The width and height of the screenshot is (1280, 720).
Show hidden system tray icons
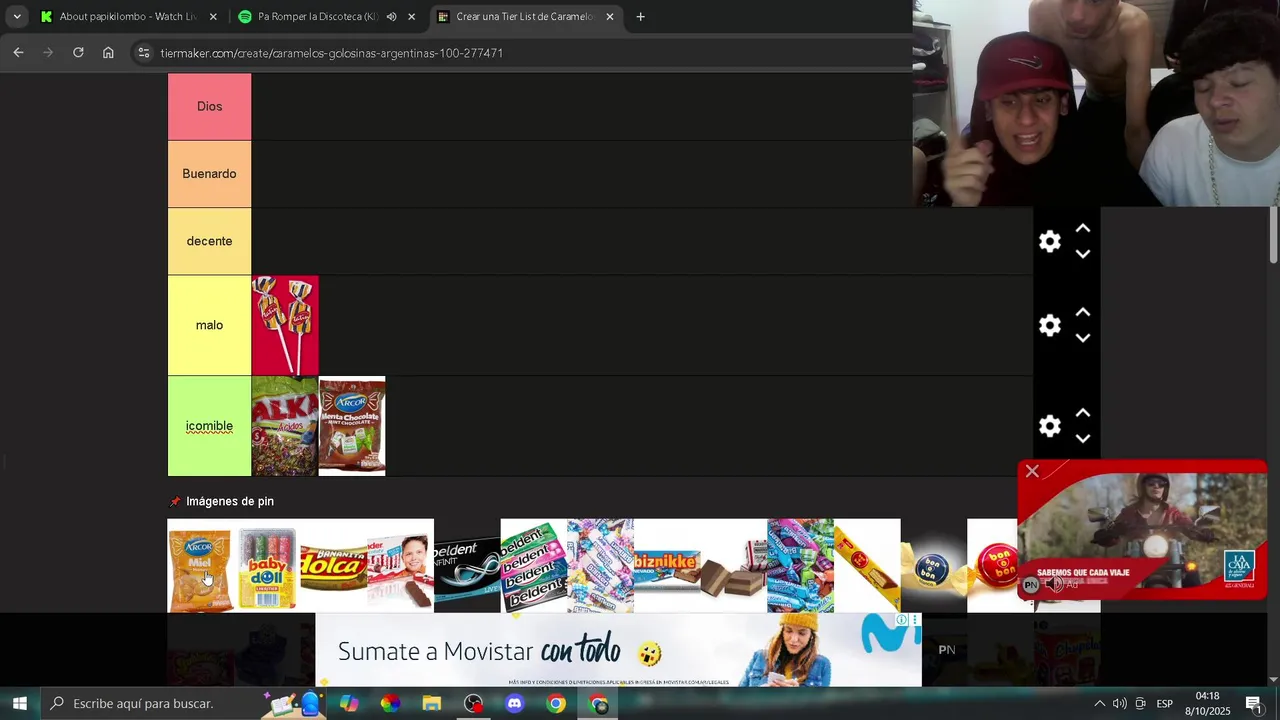pyautogui.click(x=1099, y=704)
